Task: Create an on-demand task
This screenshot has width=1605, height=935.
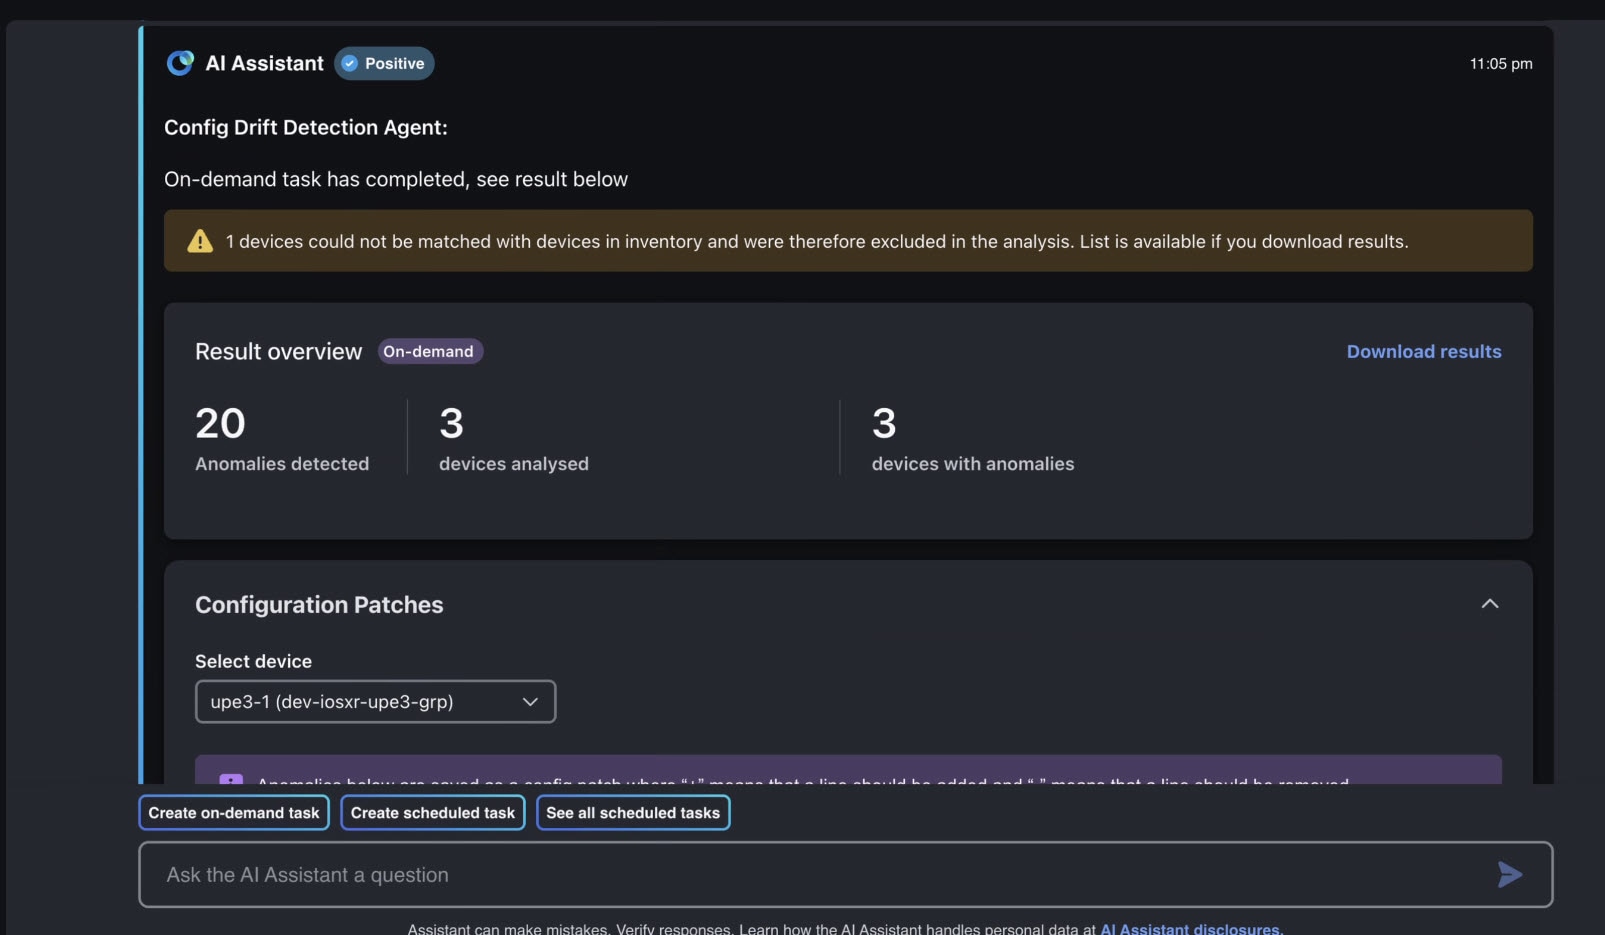Action: pos(234,813)
